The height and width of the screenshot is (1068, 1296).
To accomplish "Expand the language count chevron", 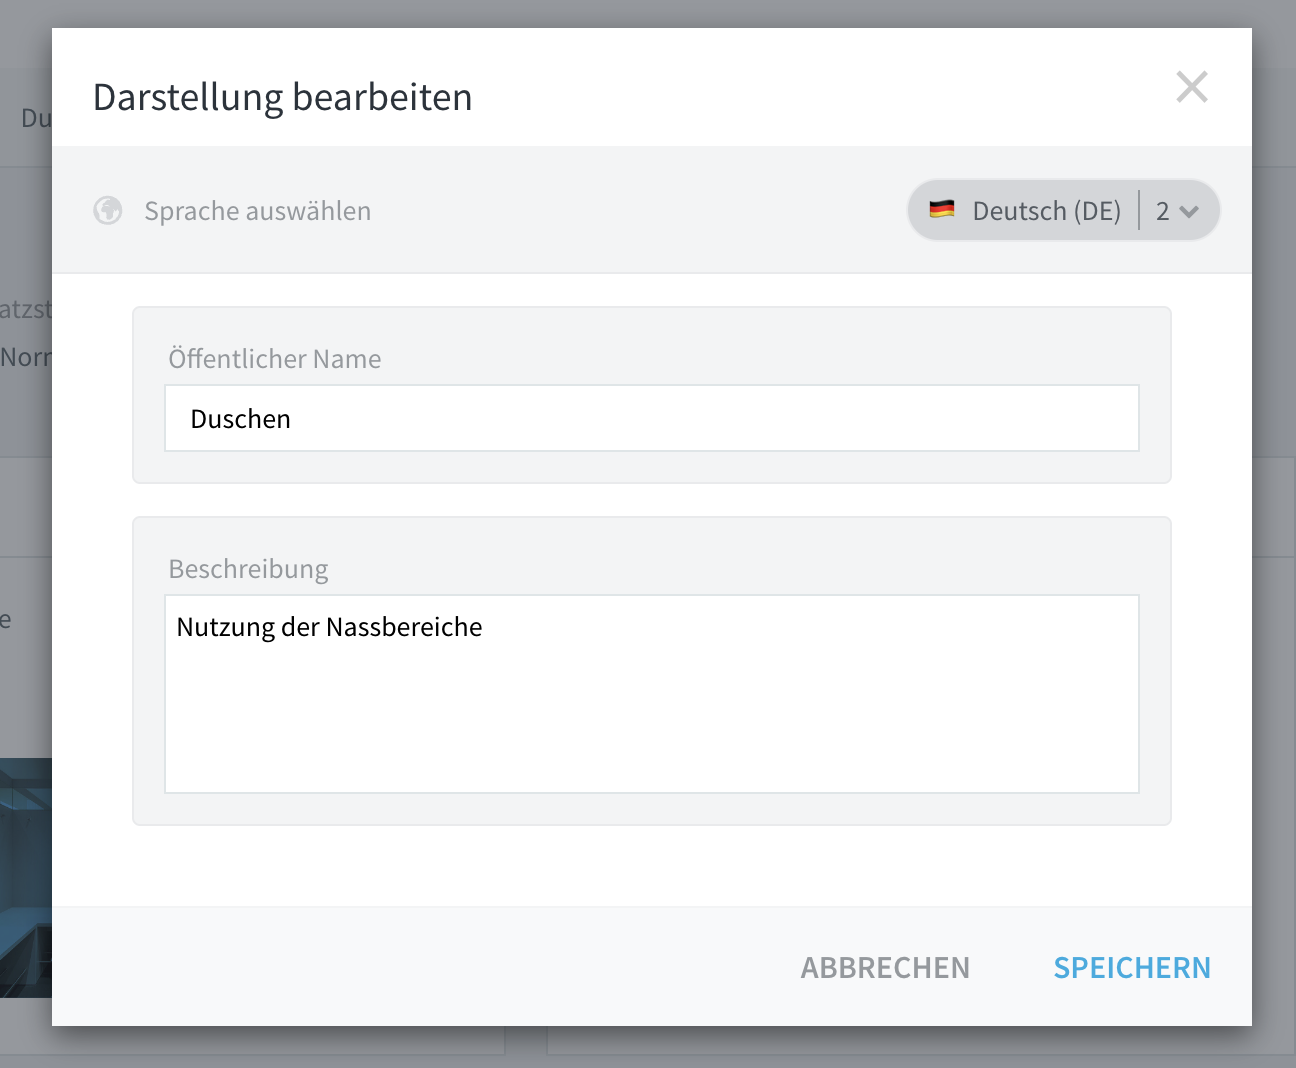I will (1189, 211).
